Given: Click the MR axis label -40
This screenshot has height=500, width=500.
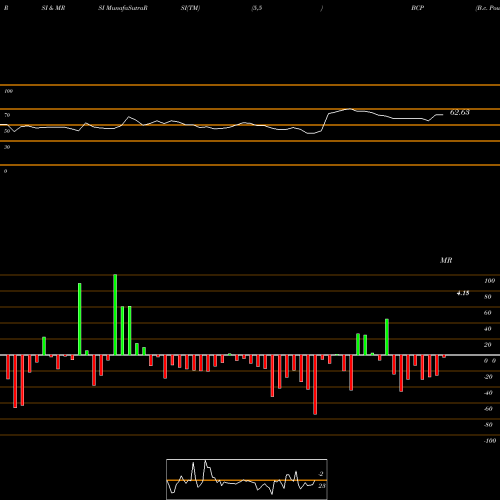Looking at the screenshot, I should [488, 393].
